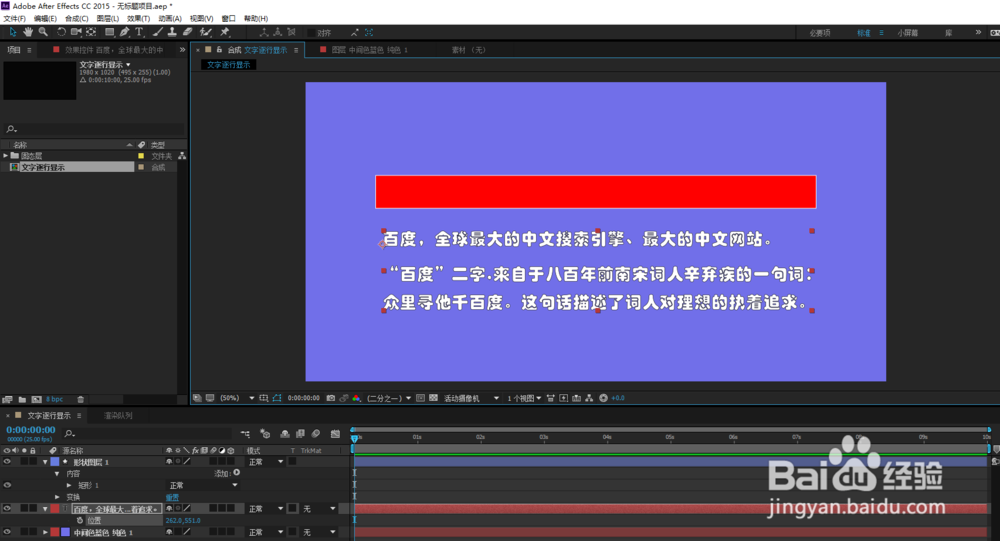Open the (50%) magnification dropdown

[x=237, y=398]
